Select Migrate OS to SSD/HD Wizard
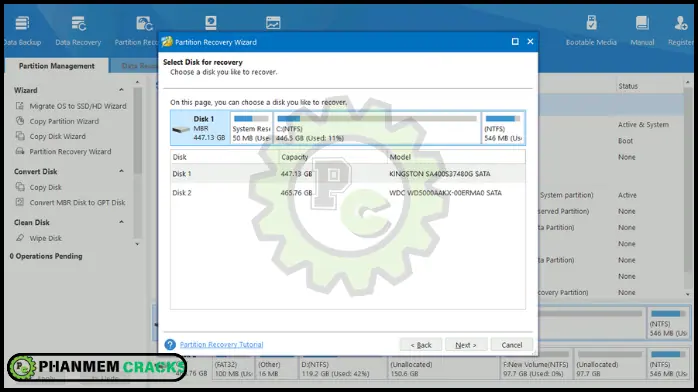Image resolution: width=698 pixels, height=392 pixels. click(x=78, y=106)
